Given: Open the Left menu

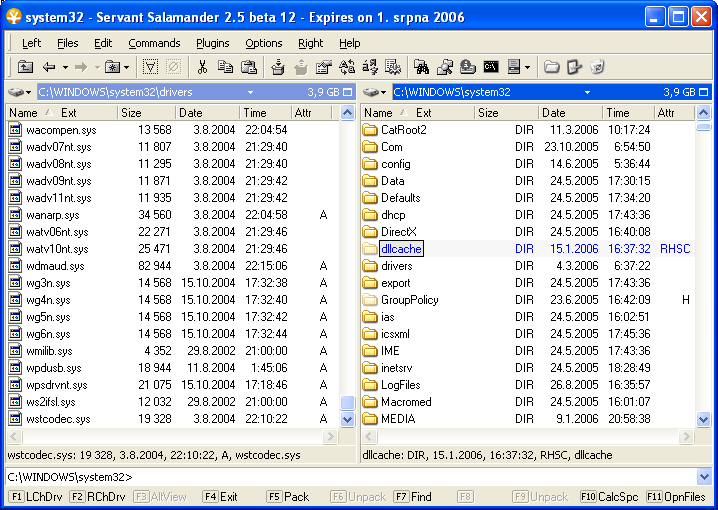Looking at the screenshot, I should point(31,43).
